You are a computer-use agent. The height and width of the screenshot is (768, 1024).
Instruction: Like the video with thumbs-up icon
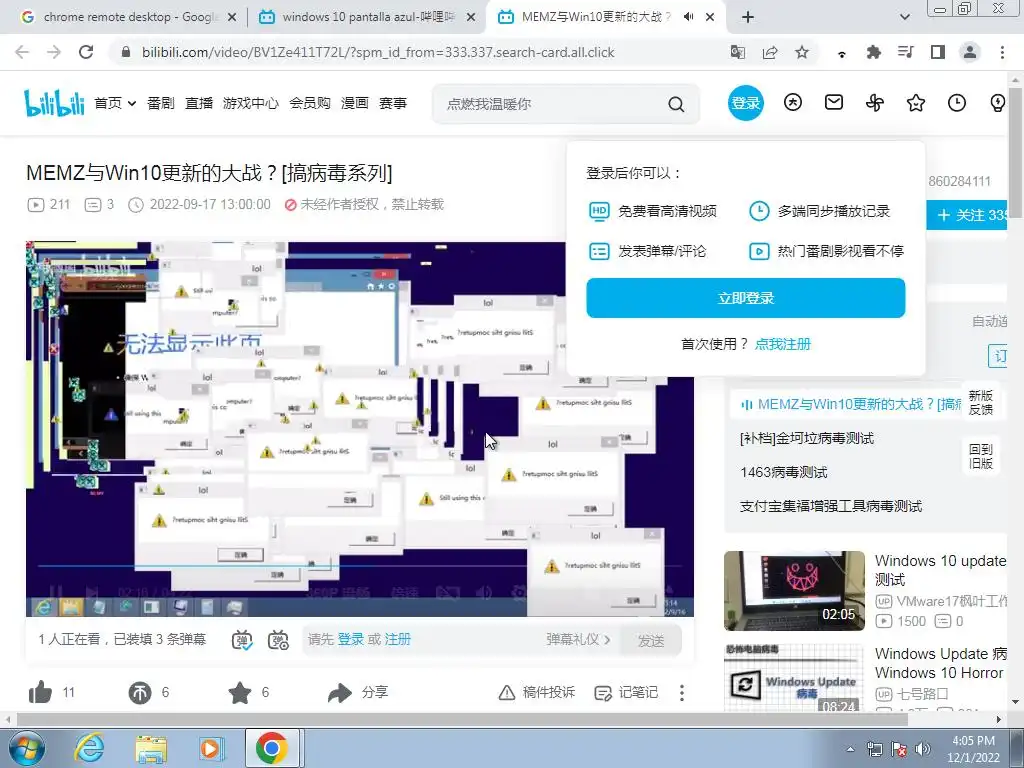click(40, 692)
